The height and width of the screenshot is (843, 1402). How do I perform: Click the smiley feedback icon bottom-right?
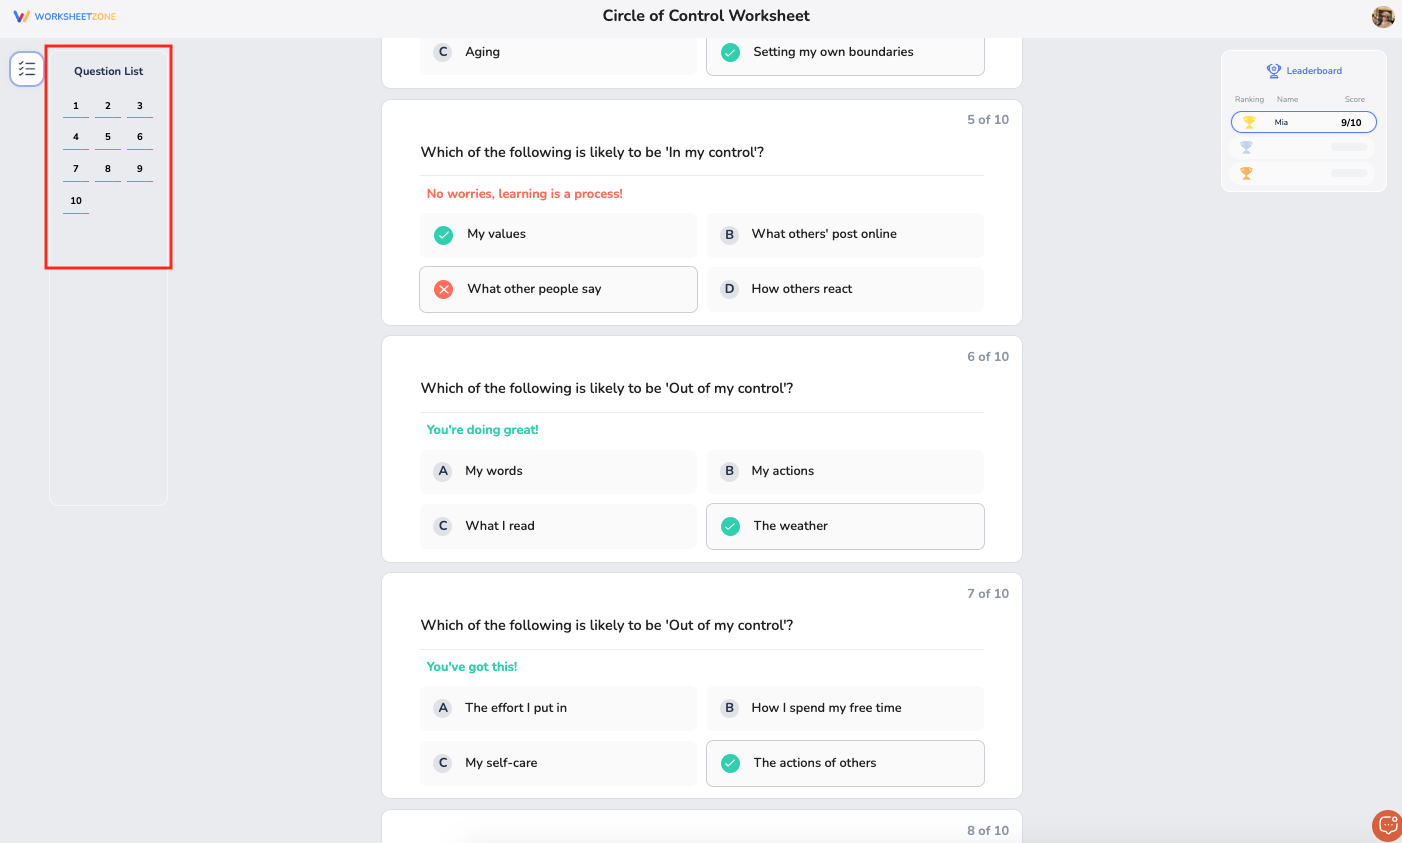1387,826
